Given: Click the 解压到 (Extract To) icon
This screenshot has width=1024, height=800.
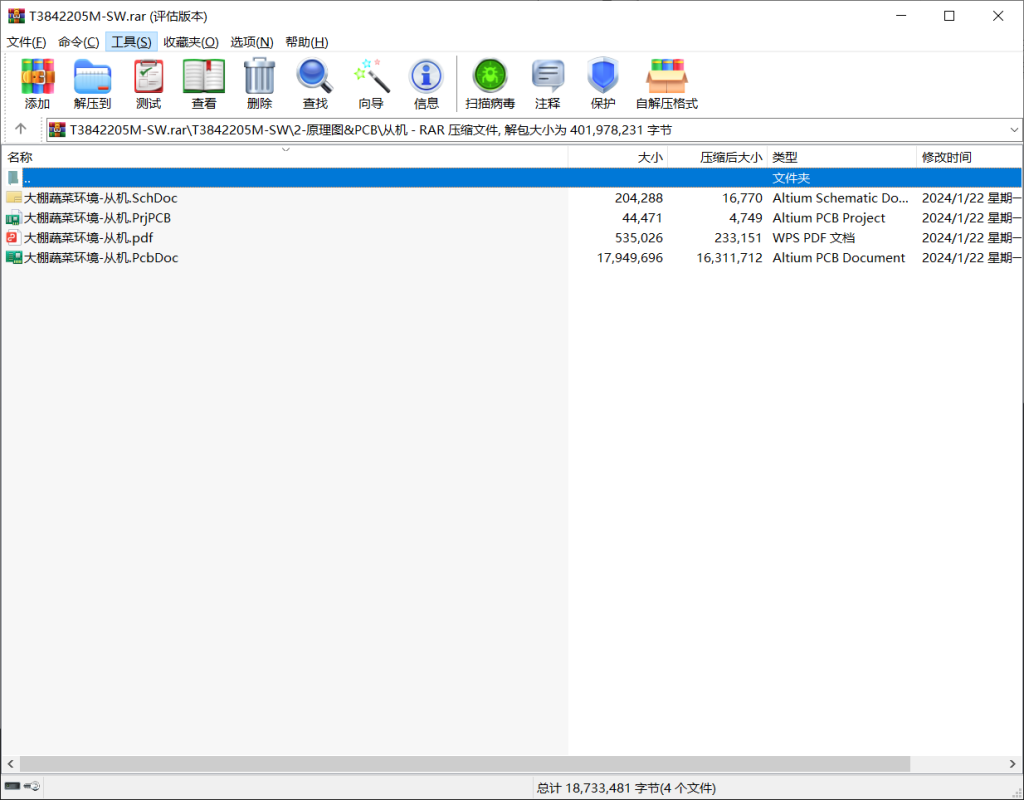Looking at the screenshot, I should [92, 83].
